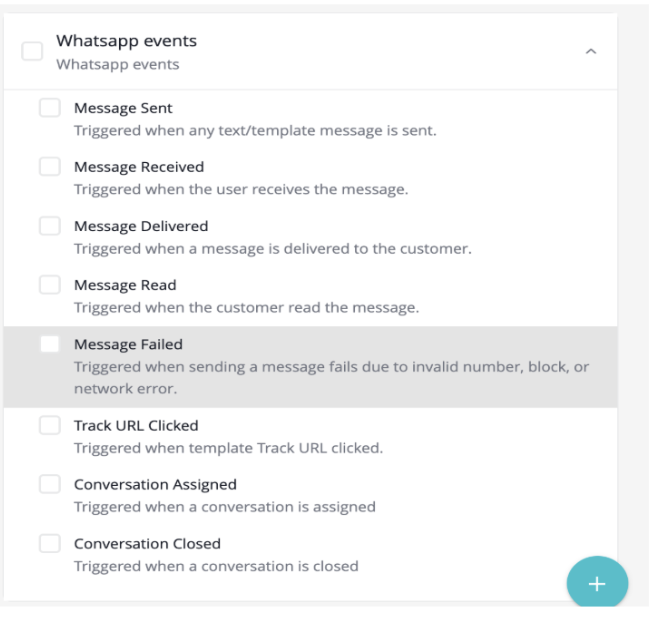Select the Message Received event label
This screenshot has width=649, height=618.
(x=138, y=167)
